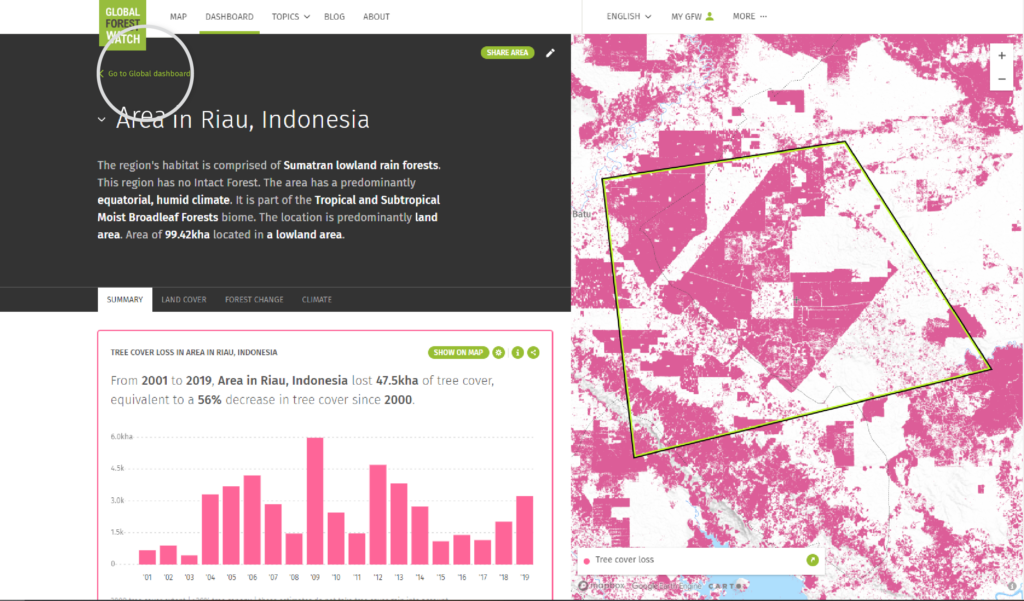This screenshot has width=1024, height=601.
Task: Open the Map page
Action: click(178, 16)
